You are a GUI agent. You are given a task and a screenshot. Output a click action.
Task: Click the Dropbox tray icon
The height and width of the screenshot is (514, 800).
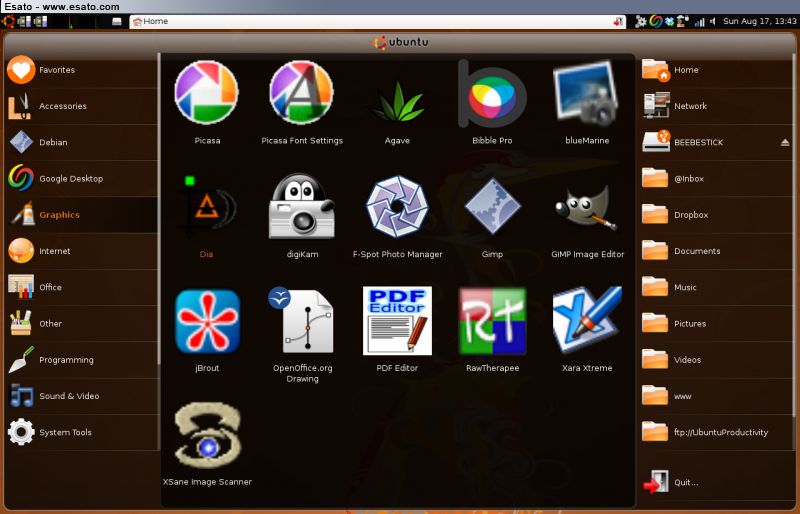[x=669, y=21]
